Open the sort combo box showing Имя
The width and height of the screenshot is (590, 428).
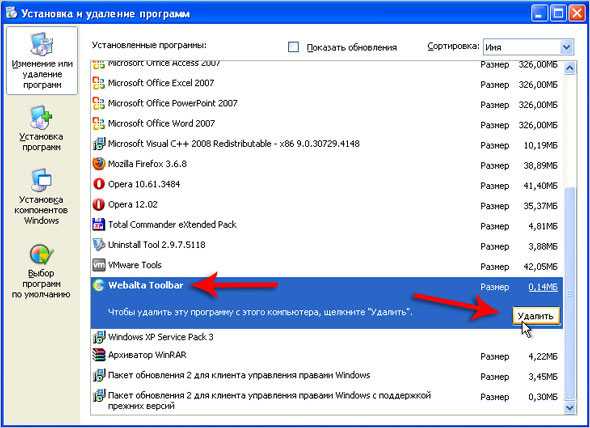[x=528, y=47]
